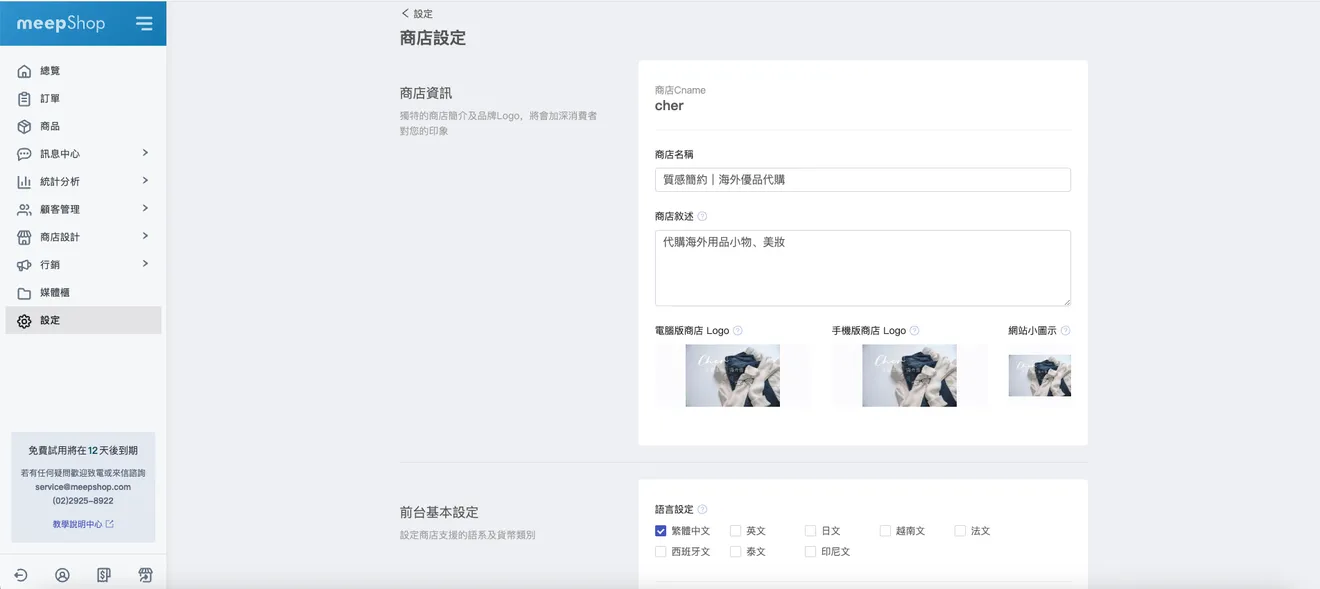This screenshot has width=1320, height=589.
Task: Click the clipboard icon beside 訂單
Action: tap(24, 99)
